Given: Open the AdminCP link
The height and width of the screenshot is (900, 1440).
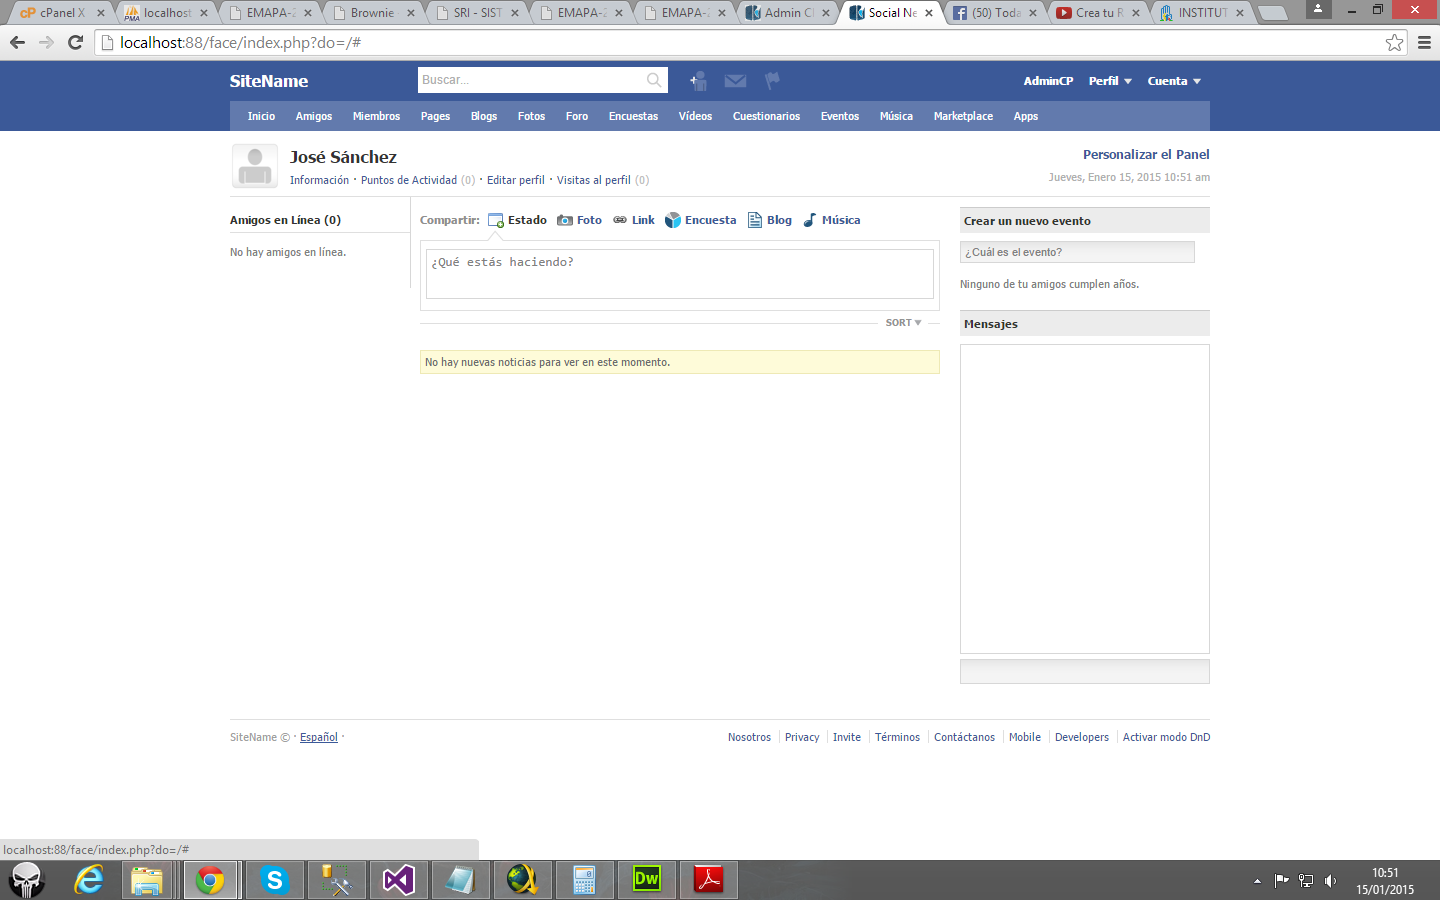Looking at the screenshot, I should [x=1048, y=81].
